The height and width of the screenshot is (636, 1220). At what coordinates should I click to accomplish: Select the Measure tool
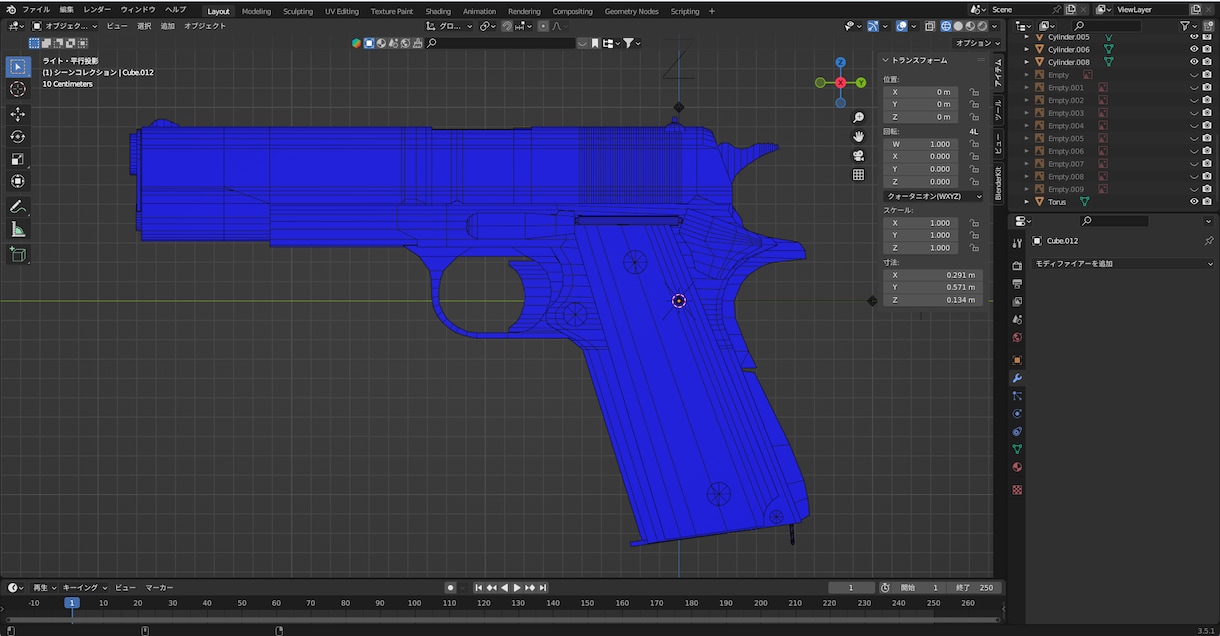(18, 229)
